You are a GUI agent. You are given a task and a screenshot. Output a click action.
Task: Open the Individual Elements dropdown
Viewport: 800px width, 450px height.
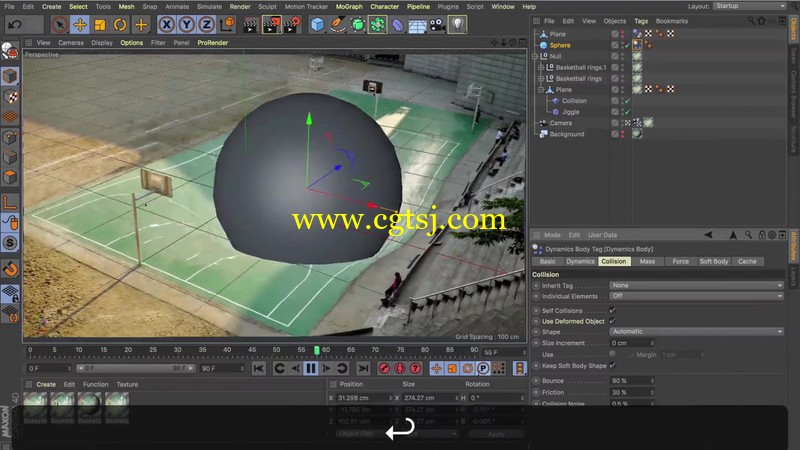pos(696,296)
